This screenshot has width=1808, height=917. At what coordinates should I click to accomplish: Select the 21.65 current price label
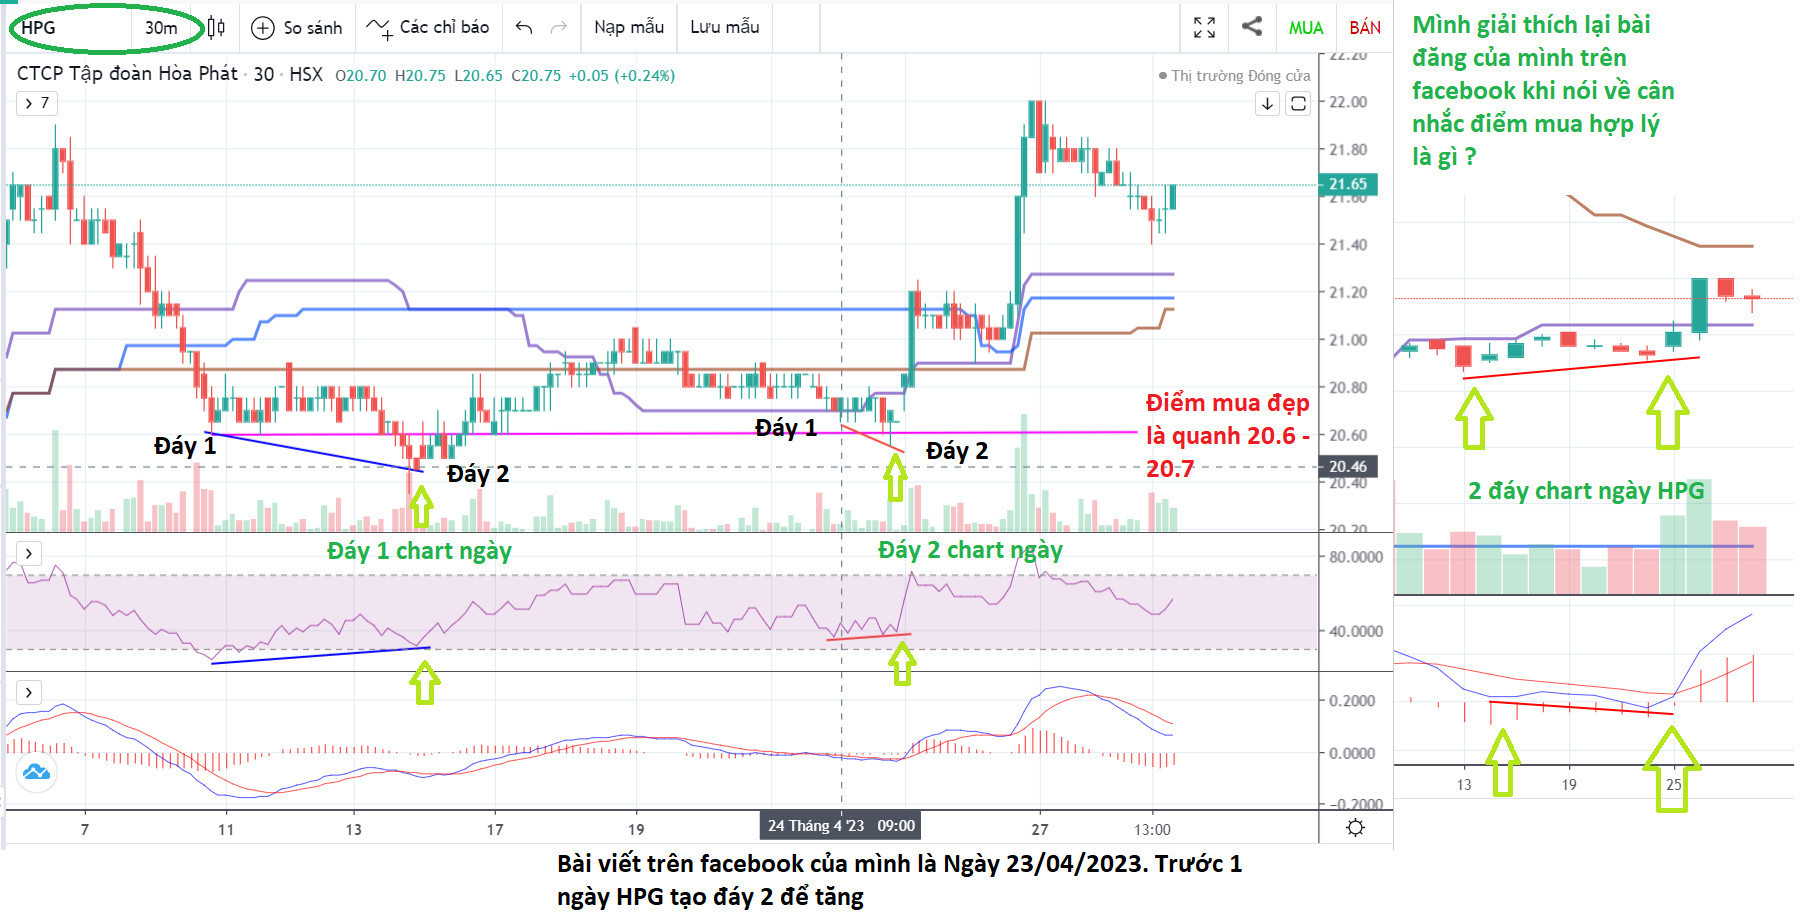click(x=1348, y=184)
